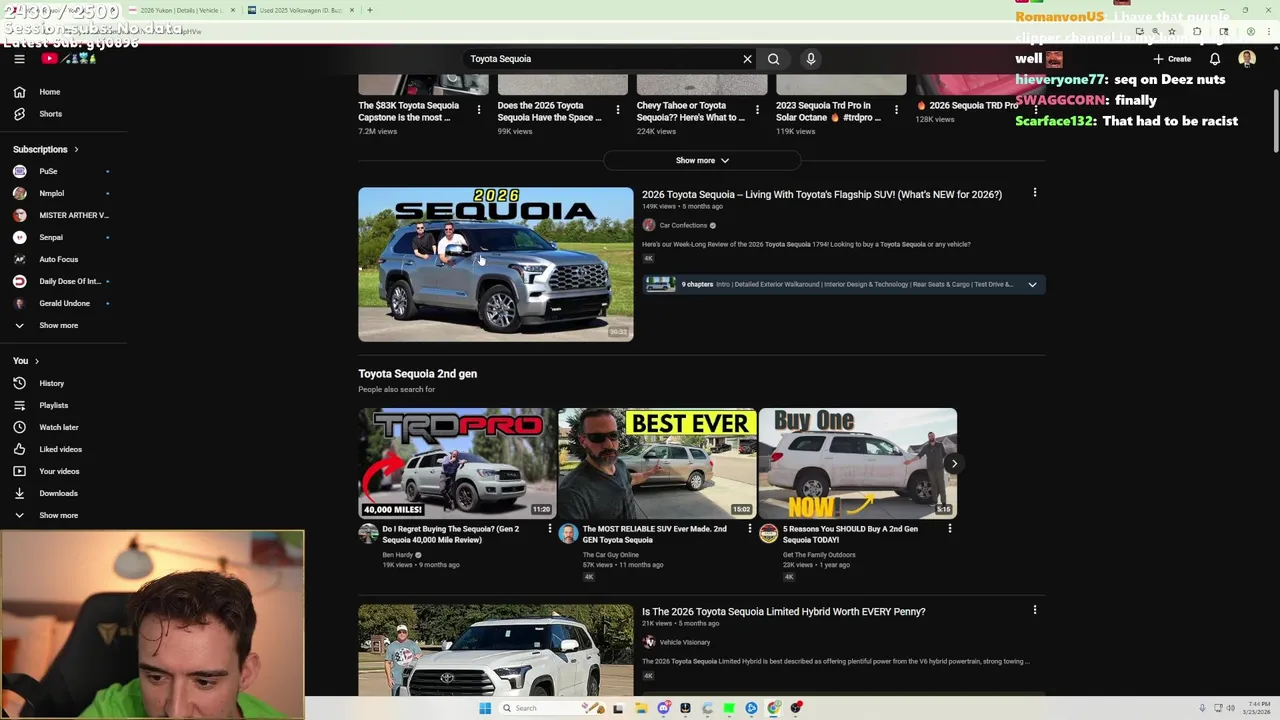
Task: Expand the 9 chapters dropdown
Action: click(x=1032, y=284)
